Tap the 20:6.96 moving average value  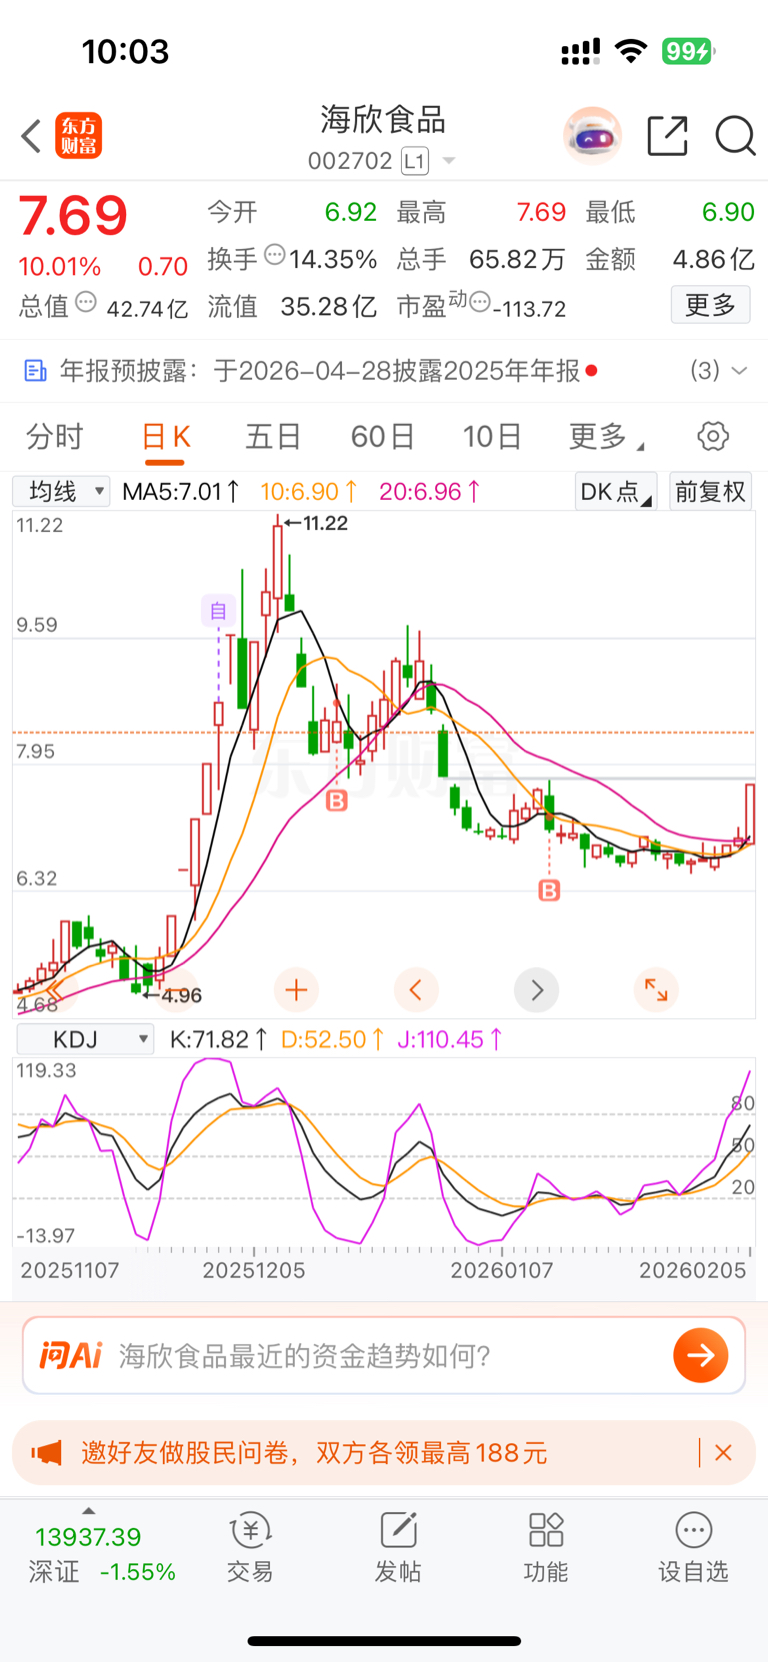[429, 491]
